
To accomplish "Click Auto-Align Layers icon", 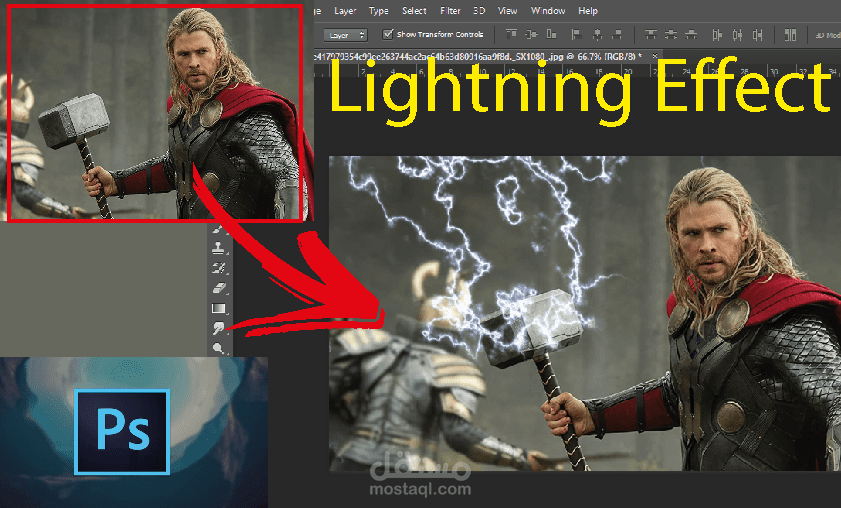I will (x=791, y=35).
